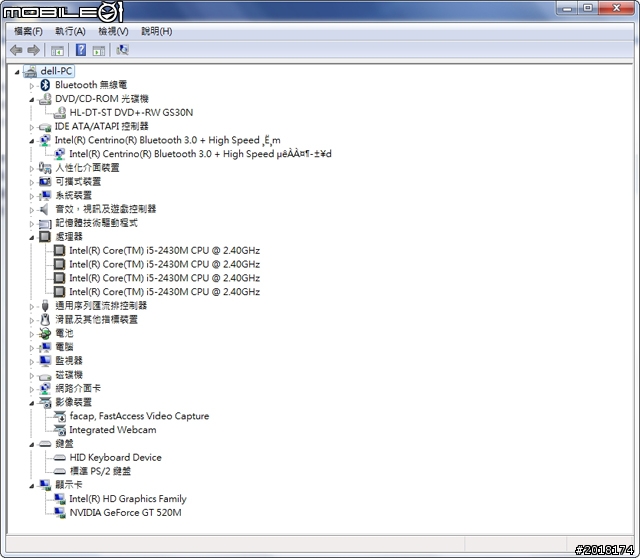640x558 pixels.
Task: Click the scan for hardware changes icon
Action: [122, 50]
